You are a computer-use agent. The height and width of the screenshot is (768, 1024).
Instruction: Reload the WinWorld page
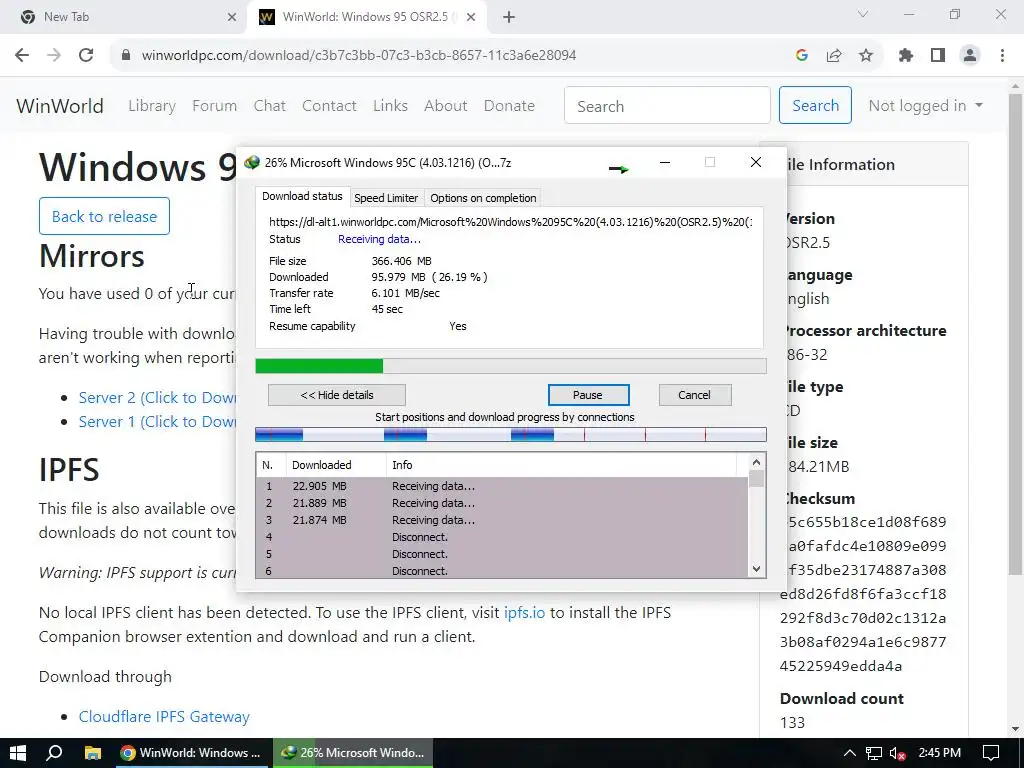click(86, 56)
